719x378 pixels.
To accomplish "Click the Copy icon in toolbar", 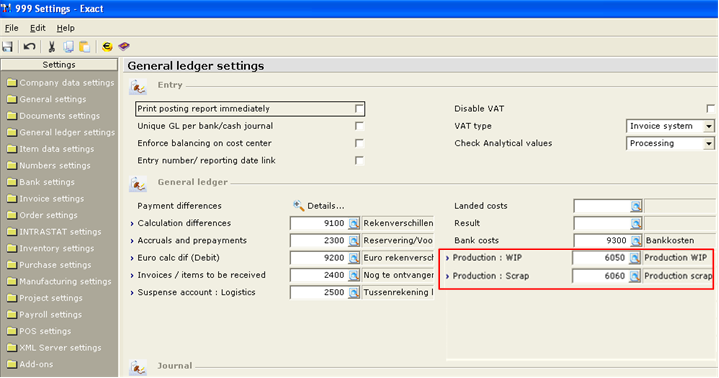I will coord(68,46).
